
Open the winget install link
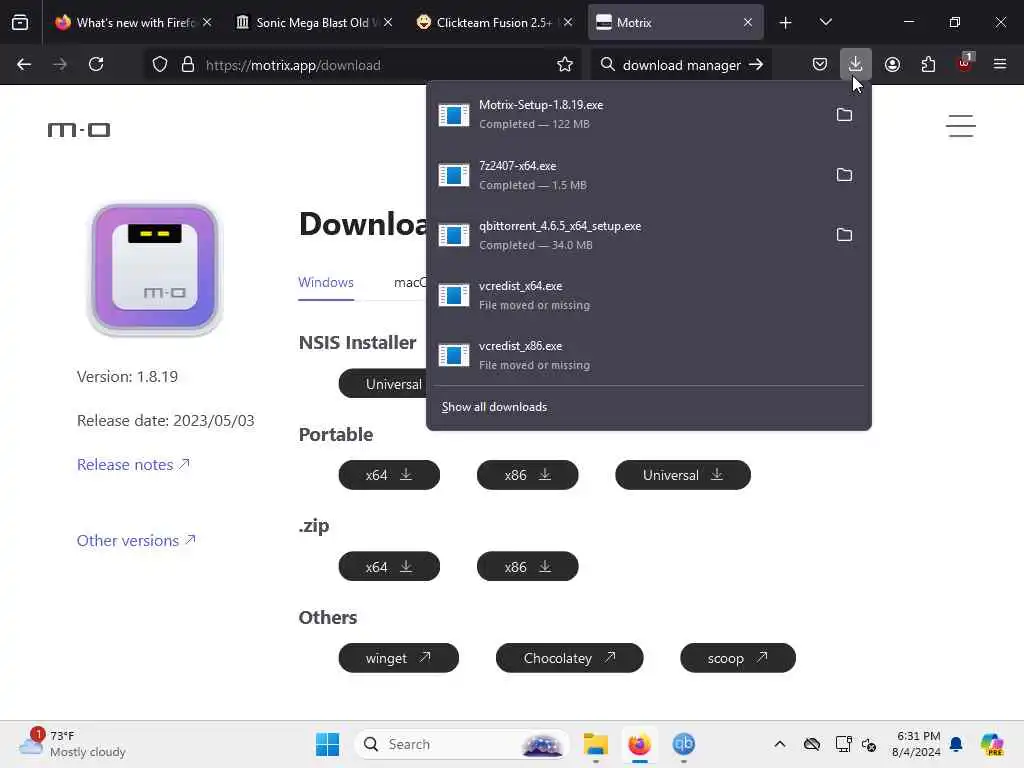(x=398, y=658)
